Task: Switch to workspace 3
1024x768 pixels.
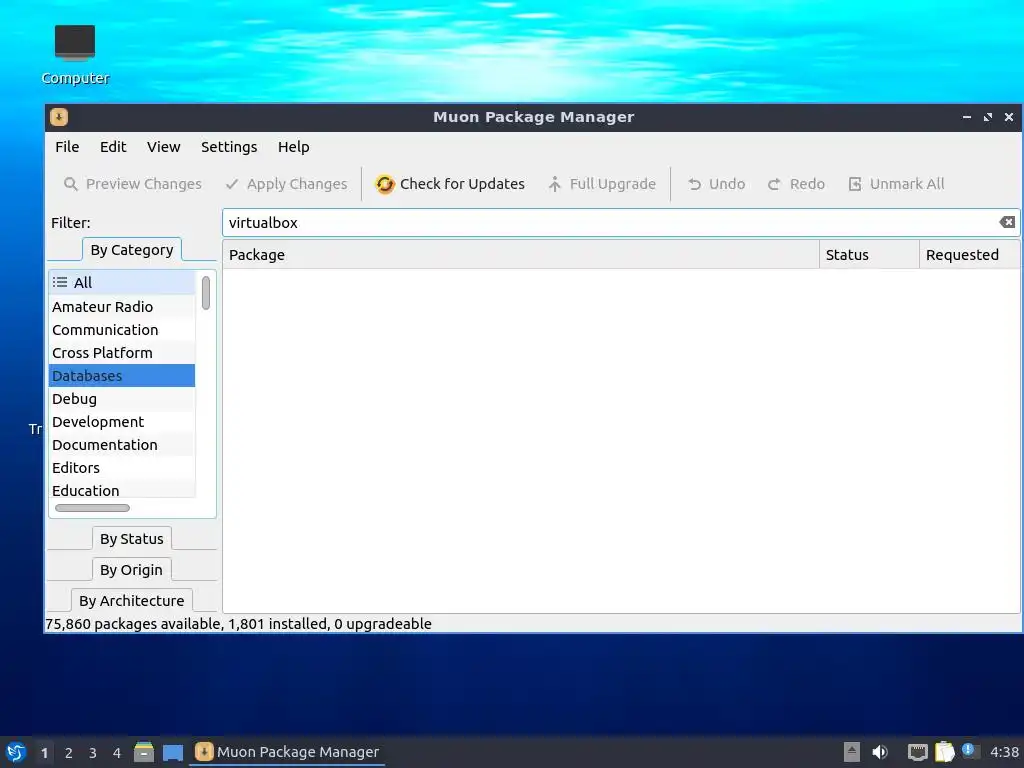Action: [x=93, y=753]
